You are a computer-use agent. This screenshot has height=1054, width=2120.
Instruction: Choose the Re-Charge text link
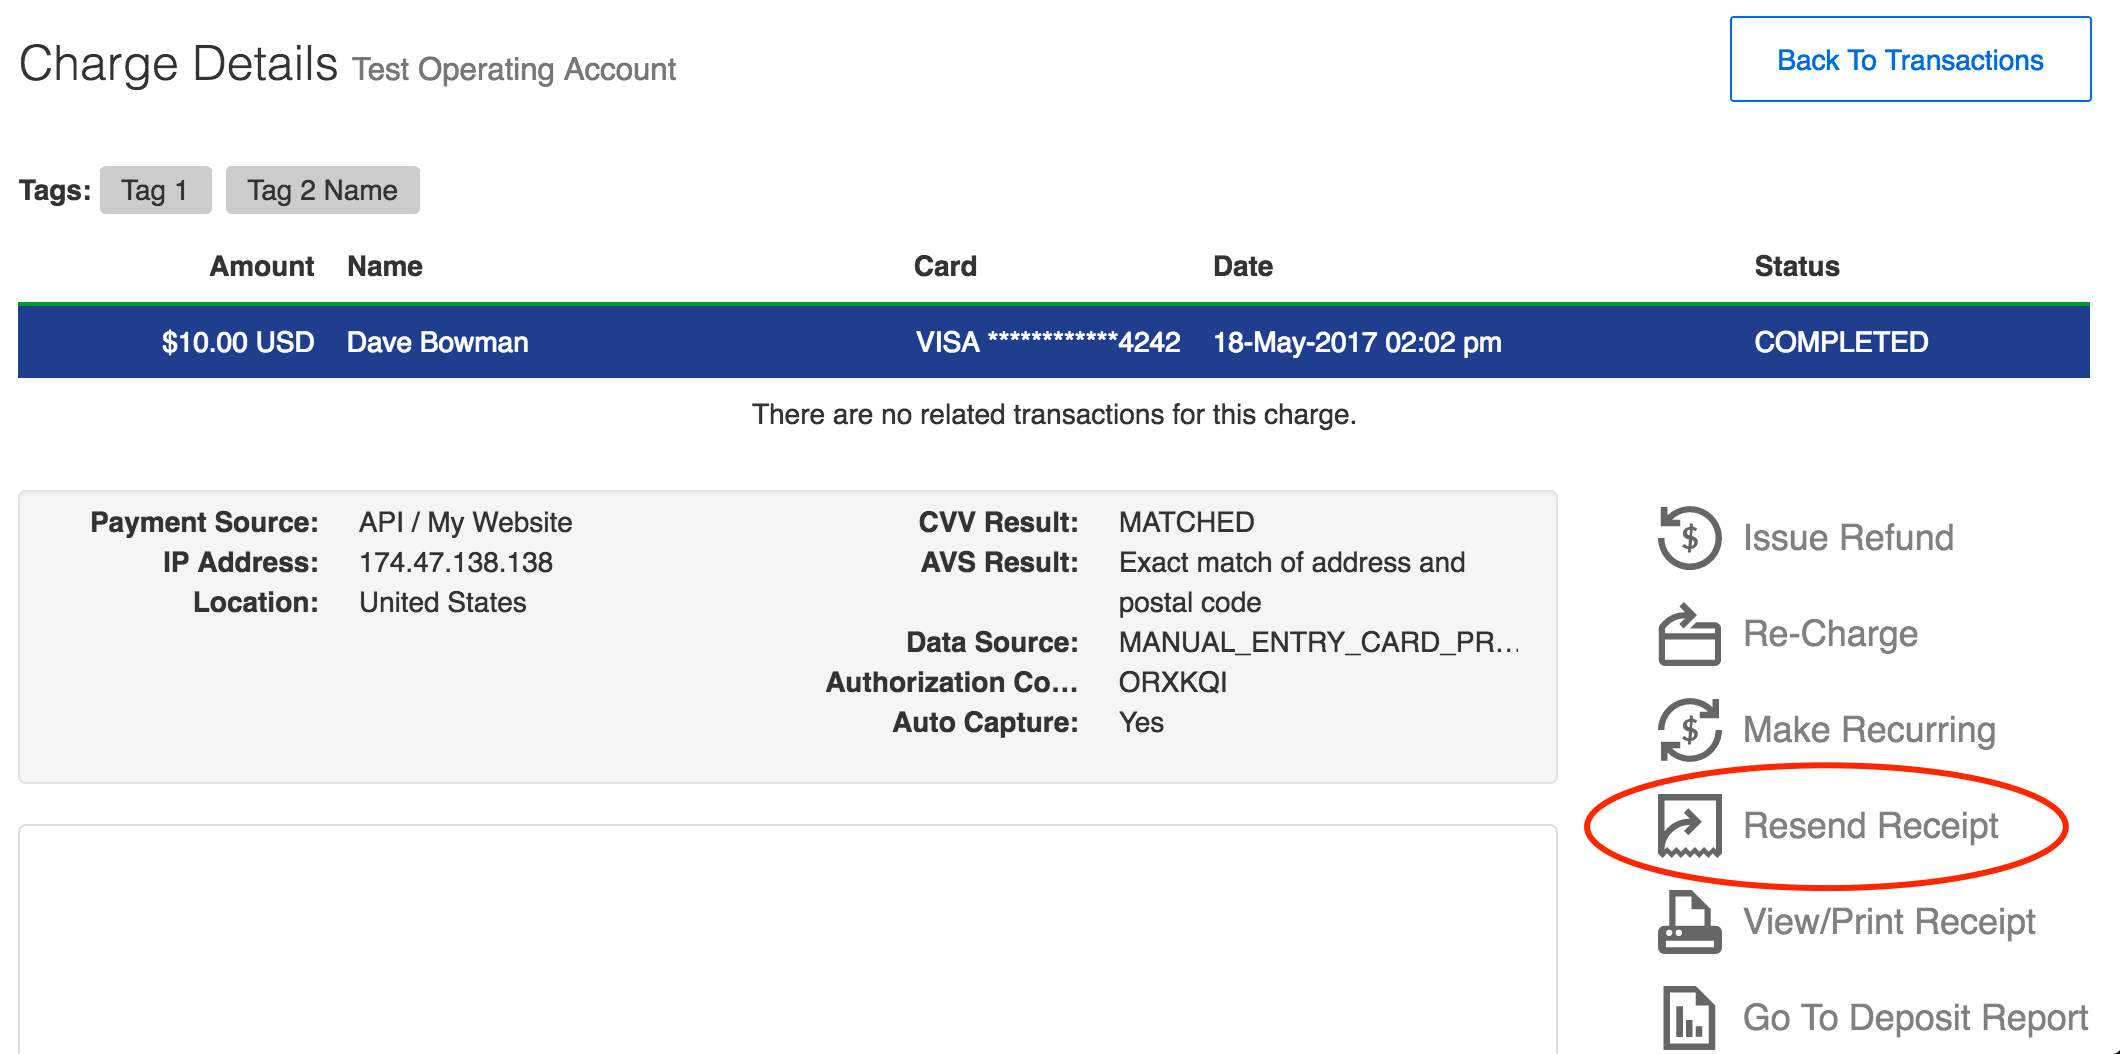point(1830,634)
